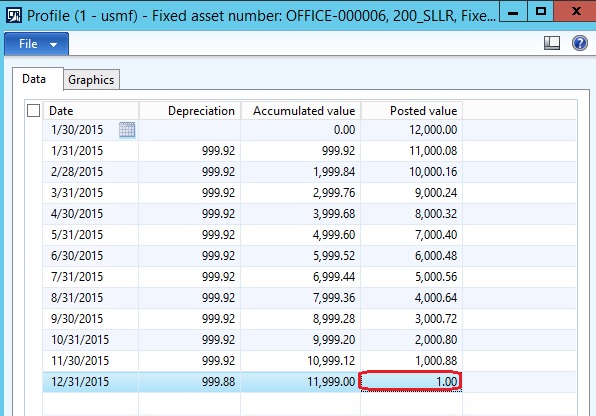Sort by the Date column header
The width and height of the screenshot is (596, 416).
(91, 111)
